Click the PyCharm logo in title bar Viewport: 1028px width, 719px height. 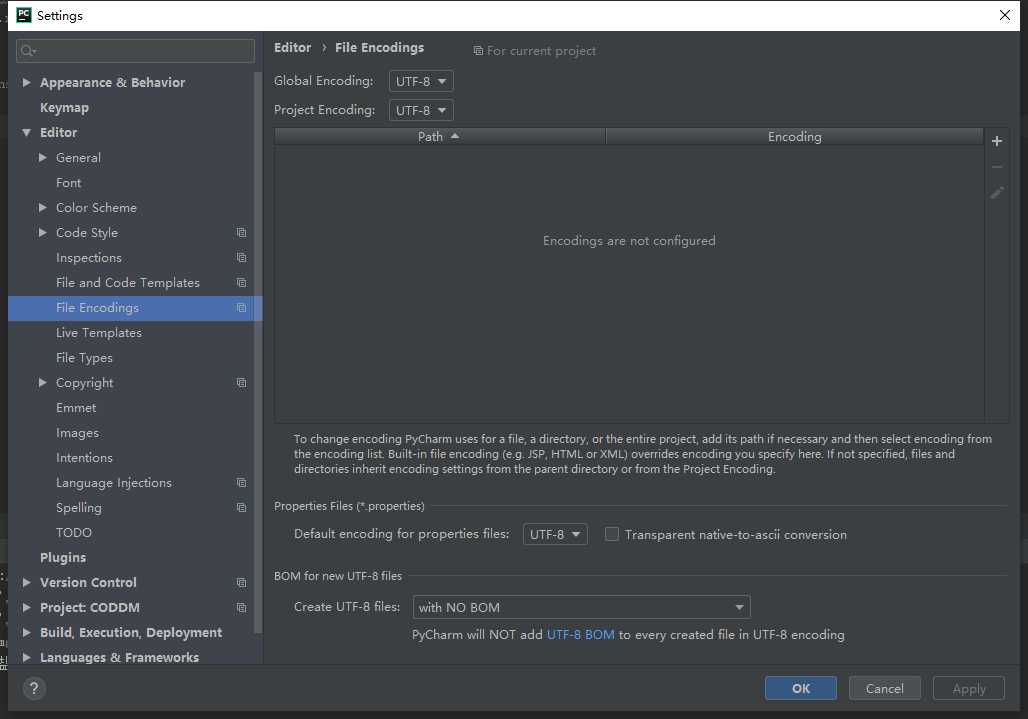[x=24, y=15]
